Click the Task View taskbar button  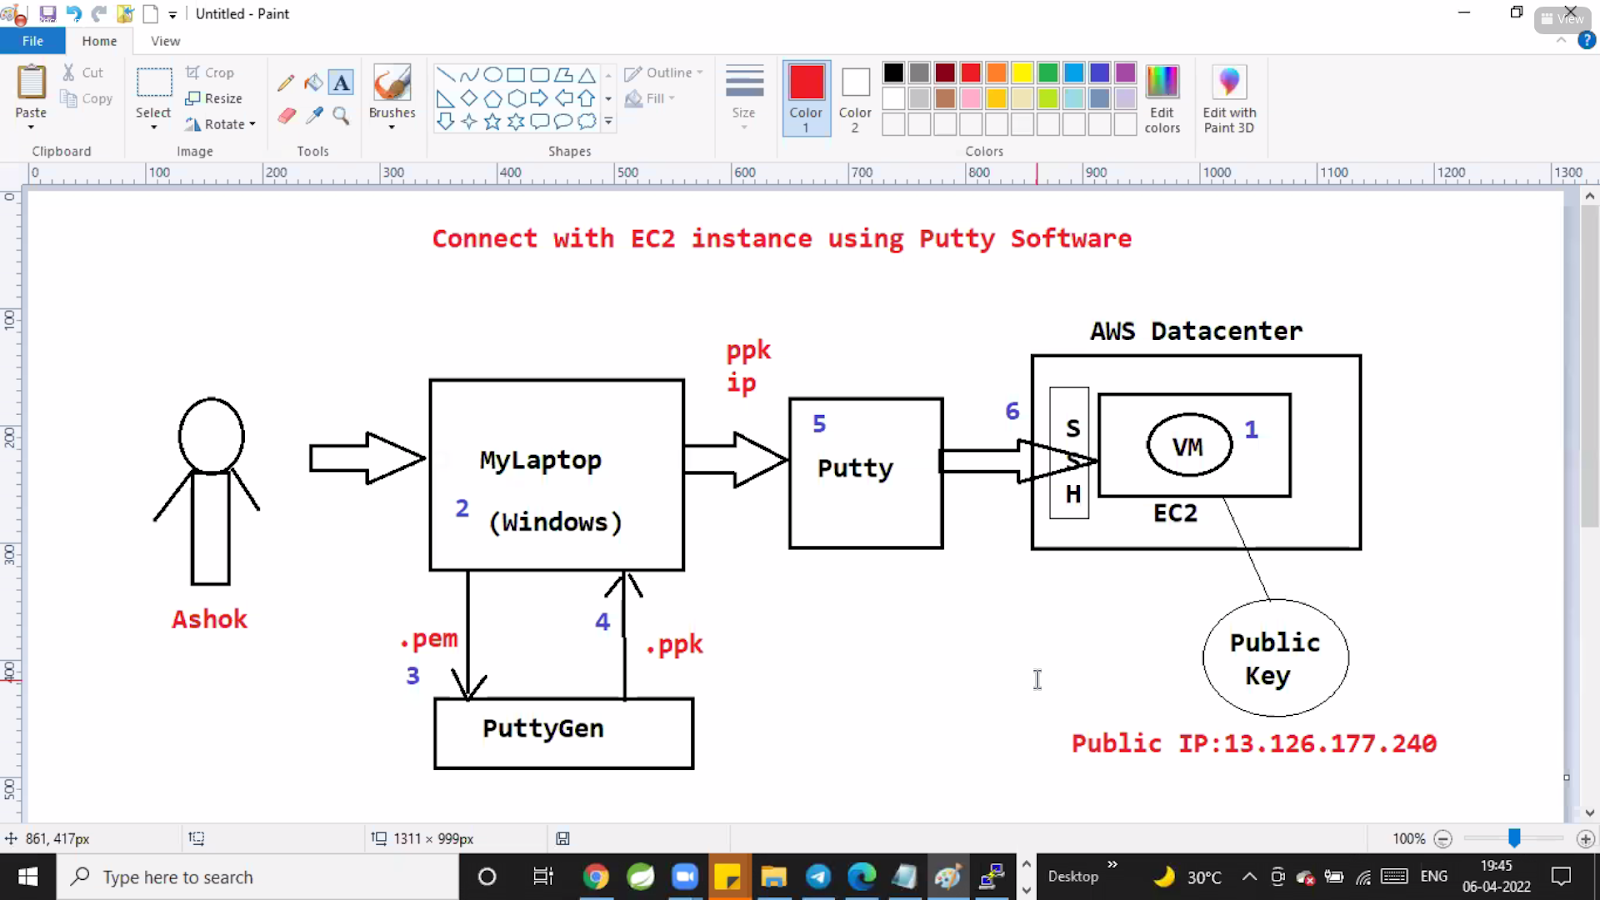(x=543, y=877)
